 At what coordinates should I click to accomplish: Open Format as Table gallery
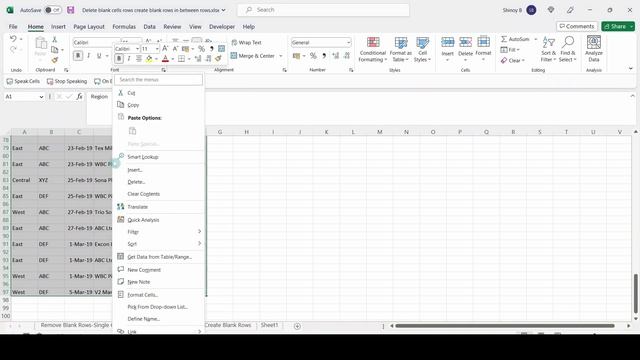coord(400,49)
